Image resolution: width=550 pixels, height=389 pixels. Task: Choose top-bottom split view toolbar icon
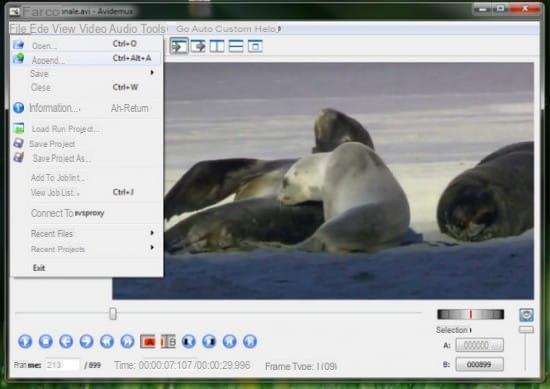pyautogui.click(x=236, y=46)
